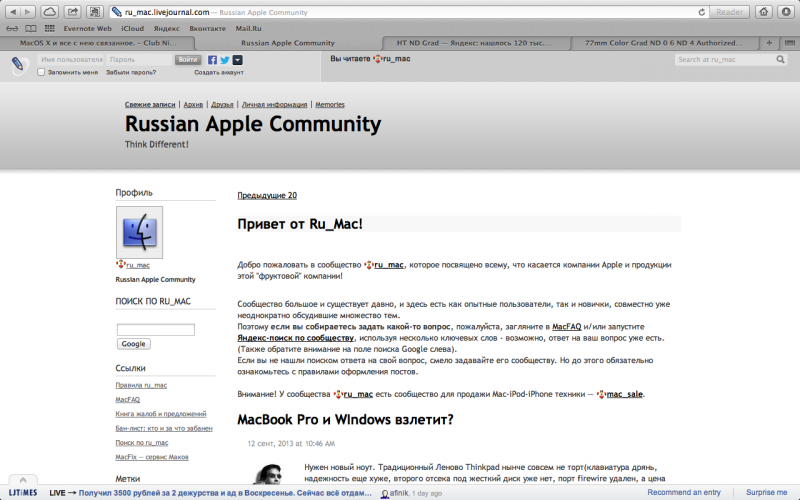800x500 pixels.
Task: Open the Личная информация link
Action: tap(274, 105)
